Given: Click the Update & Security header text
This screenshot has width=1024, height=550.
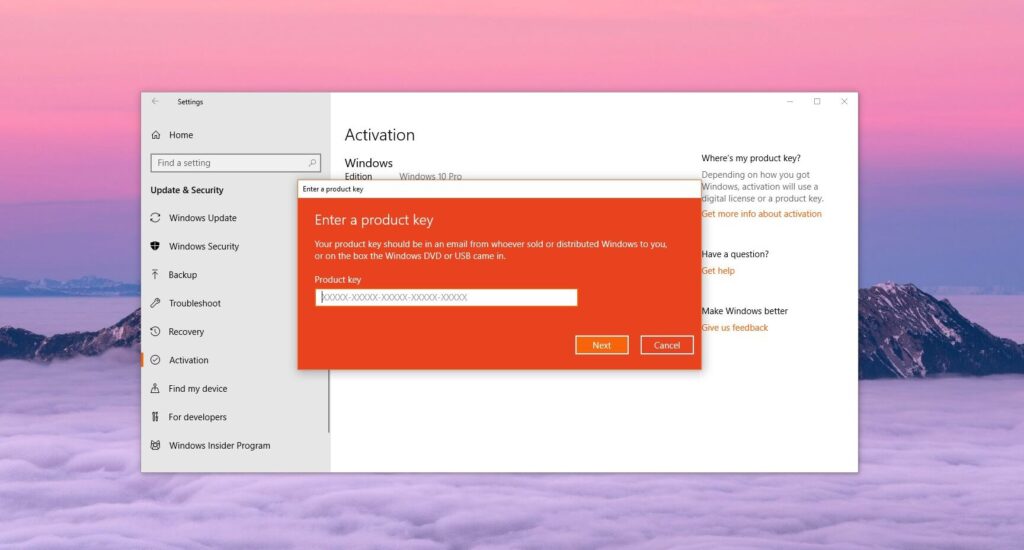Looking at the screenshot, I should [187, 190].
